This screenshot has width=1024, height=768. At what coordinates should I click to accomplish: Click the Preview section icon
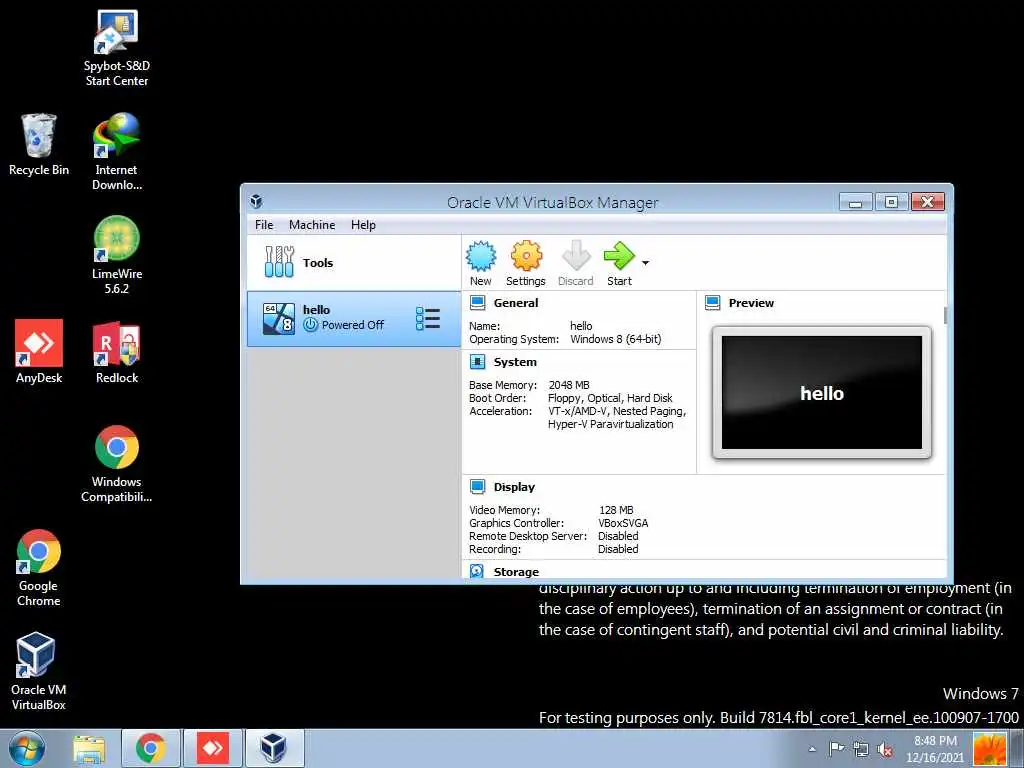coord(712,303)
